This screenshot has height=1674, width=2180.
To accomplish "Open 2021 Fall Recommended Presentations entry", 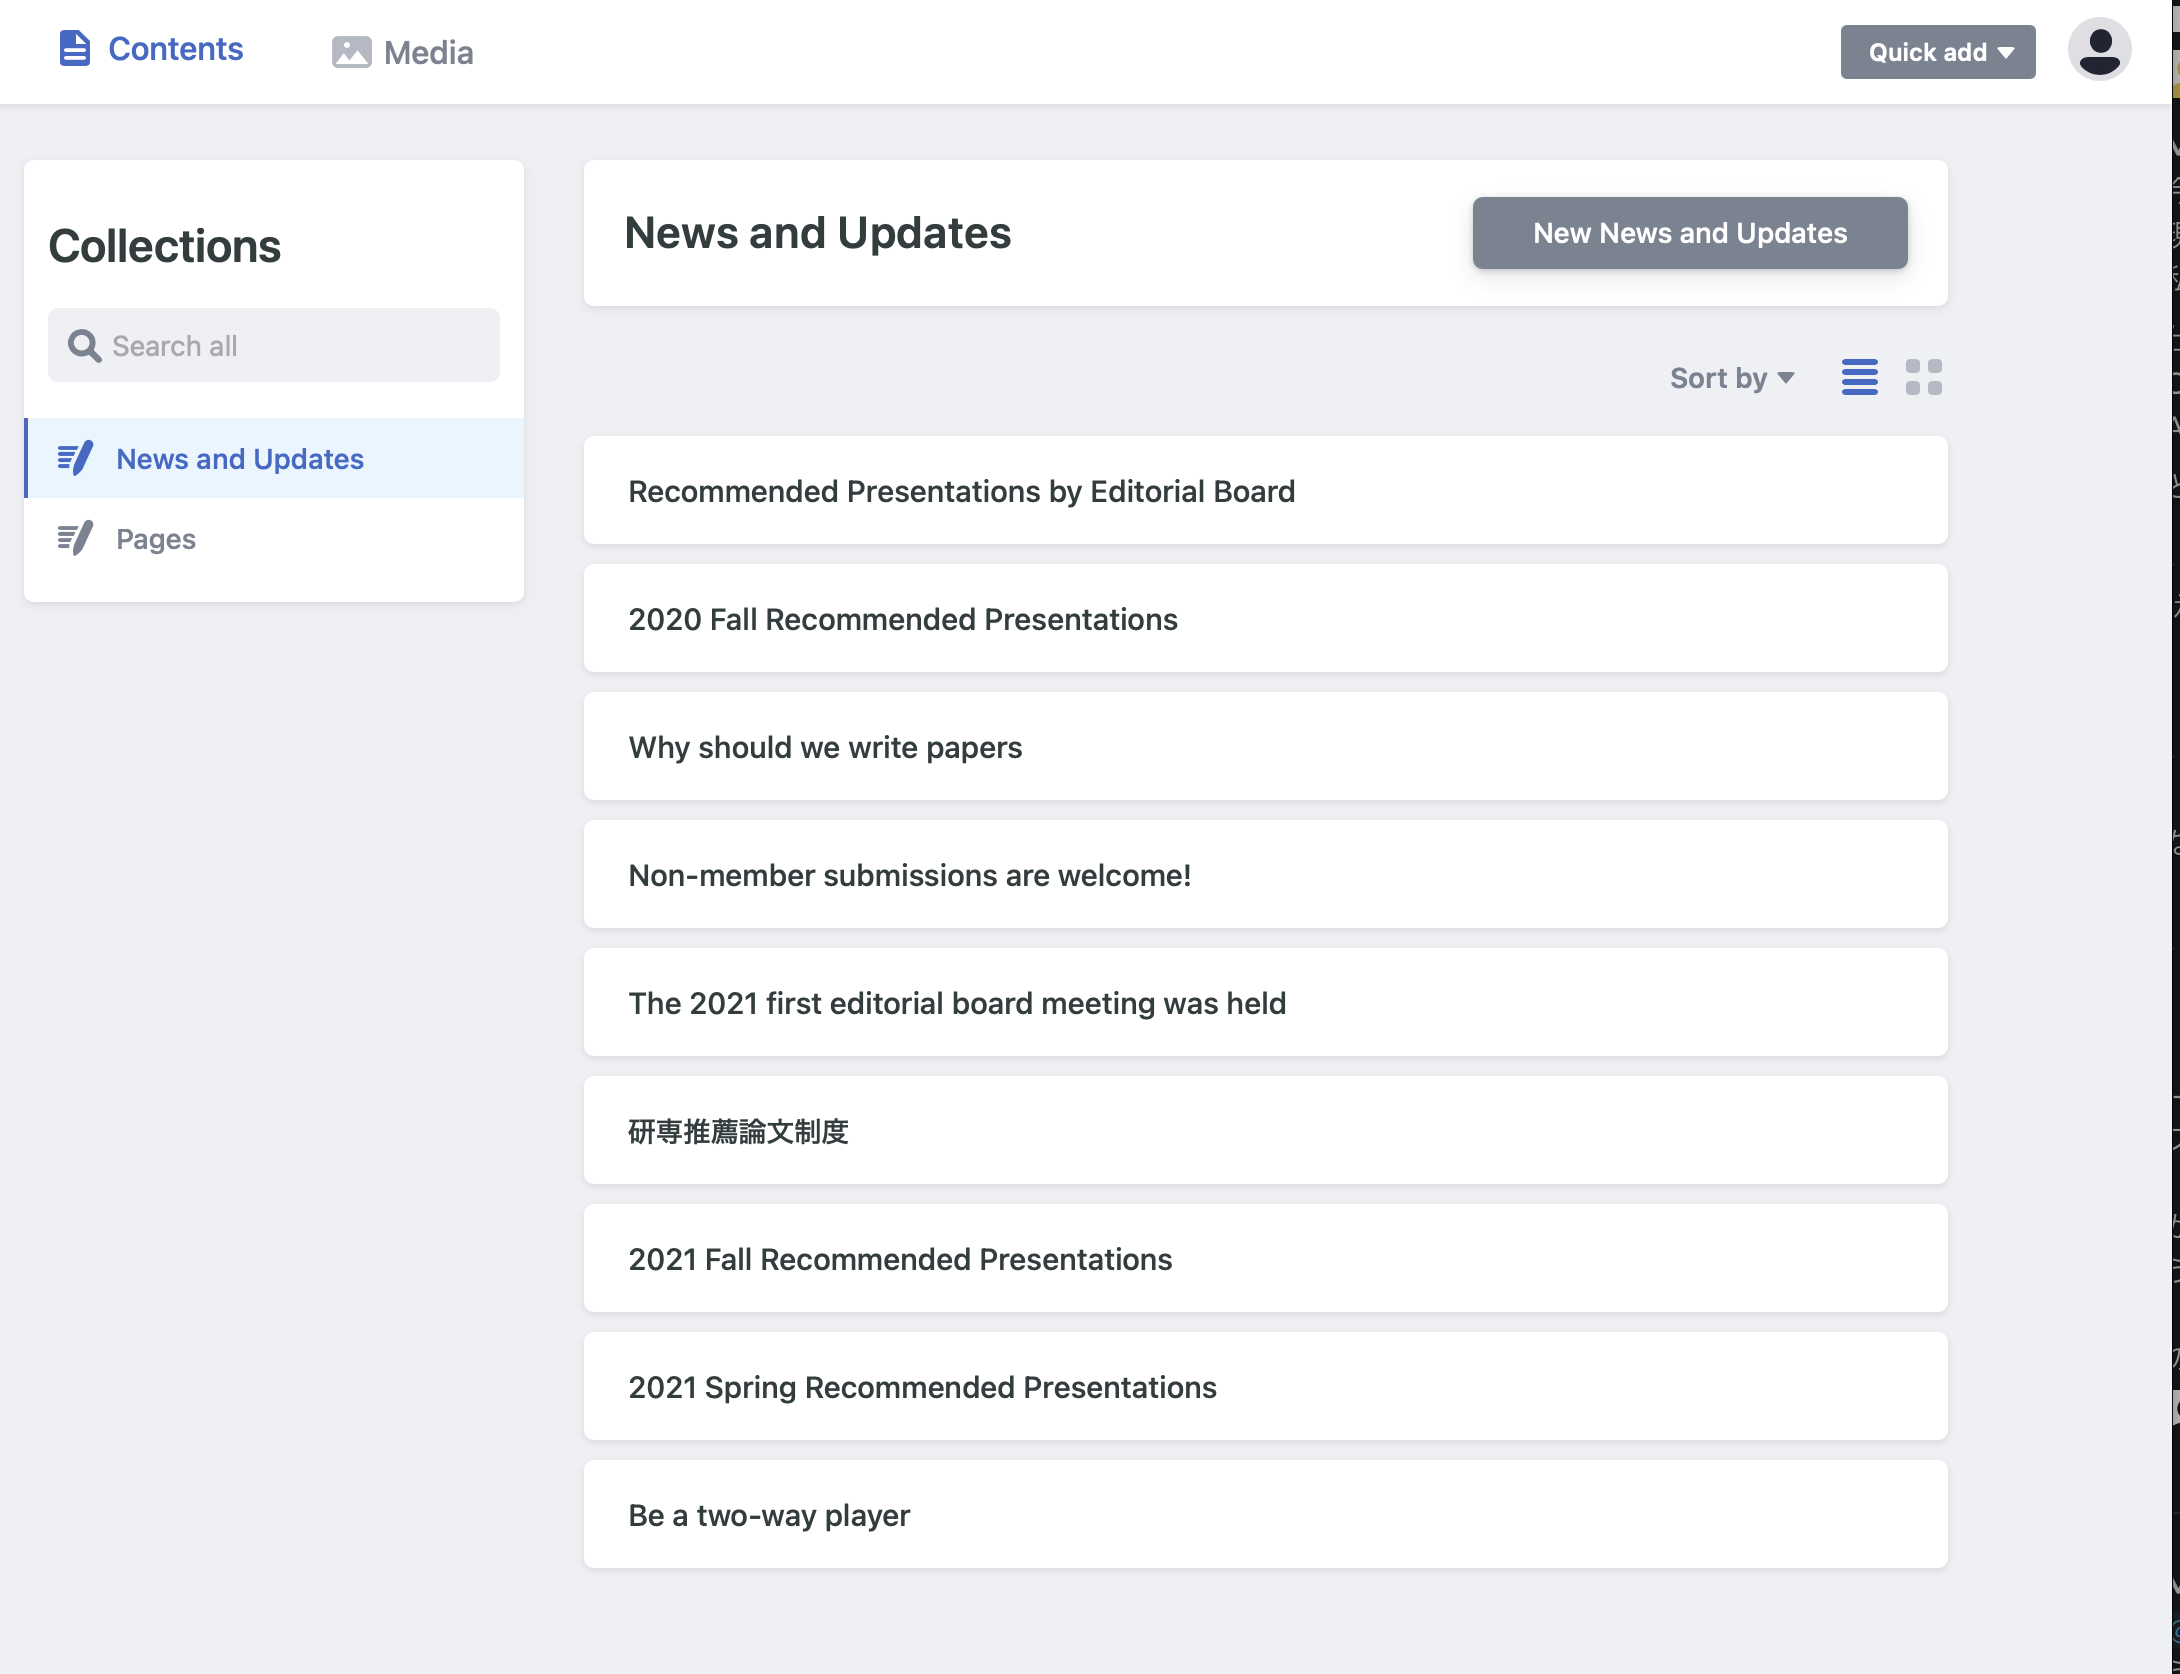I will (1265, 1258).
